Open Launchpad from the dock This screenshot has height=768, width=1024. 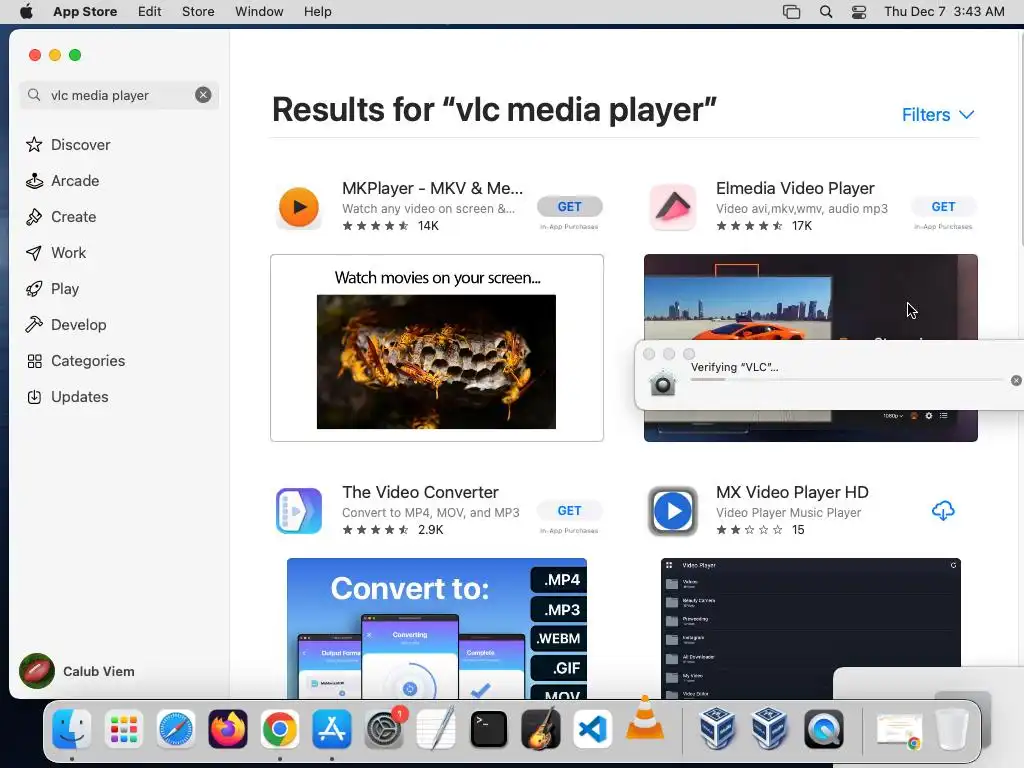(123, 729)
